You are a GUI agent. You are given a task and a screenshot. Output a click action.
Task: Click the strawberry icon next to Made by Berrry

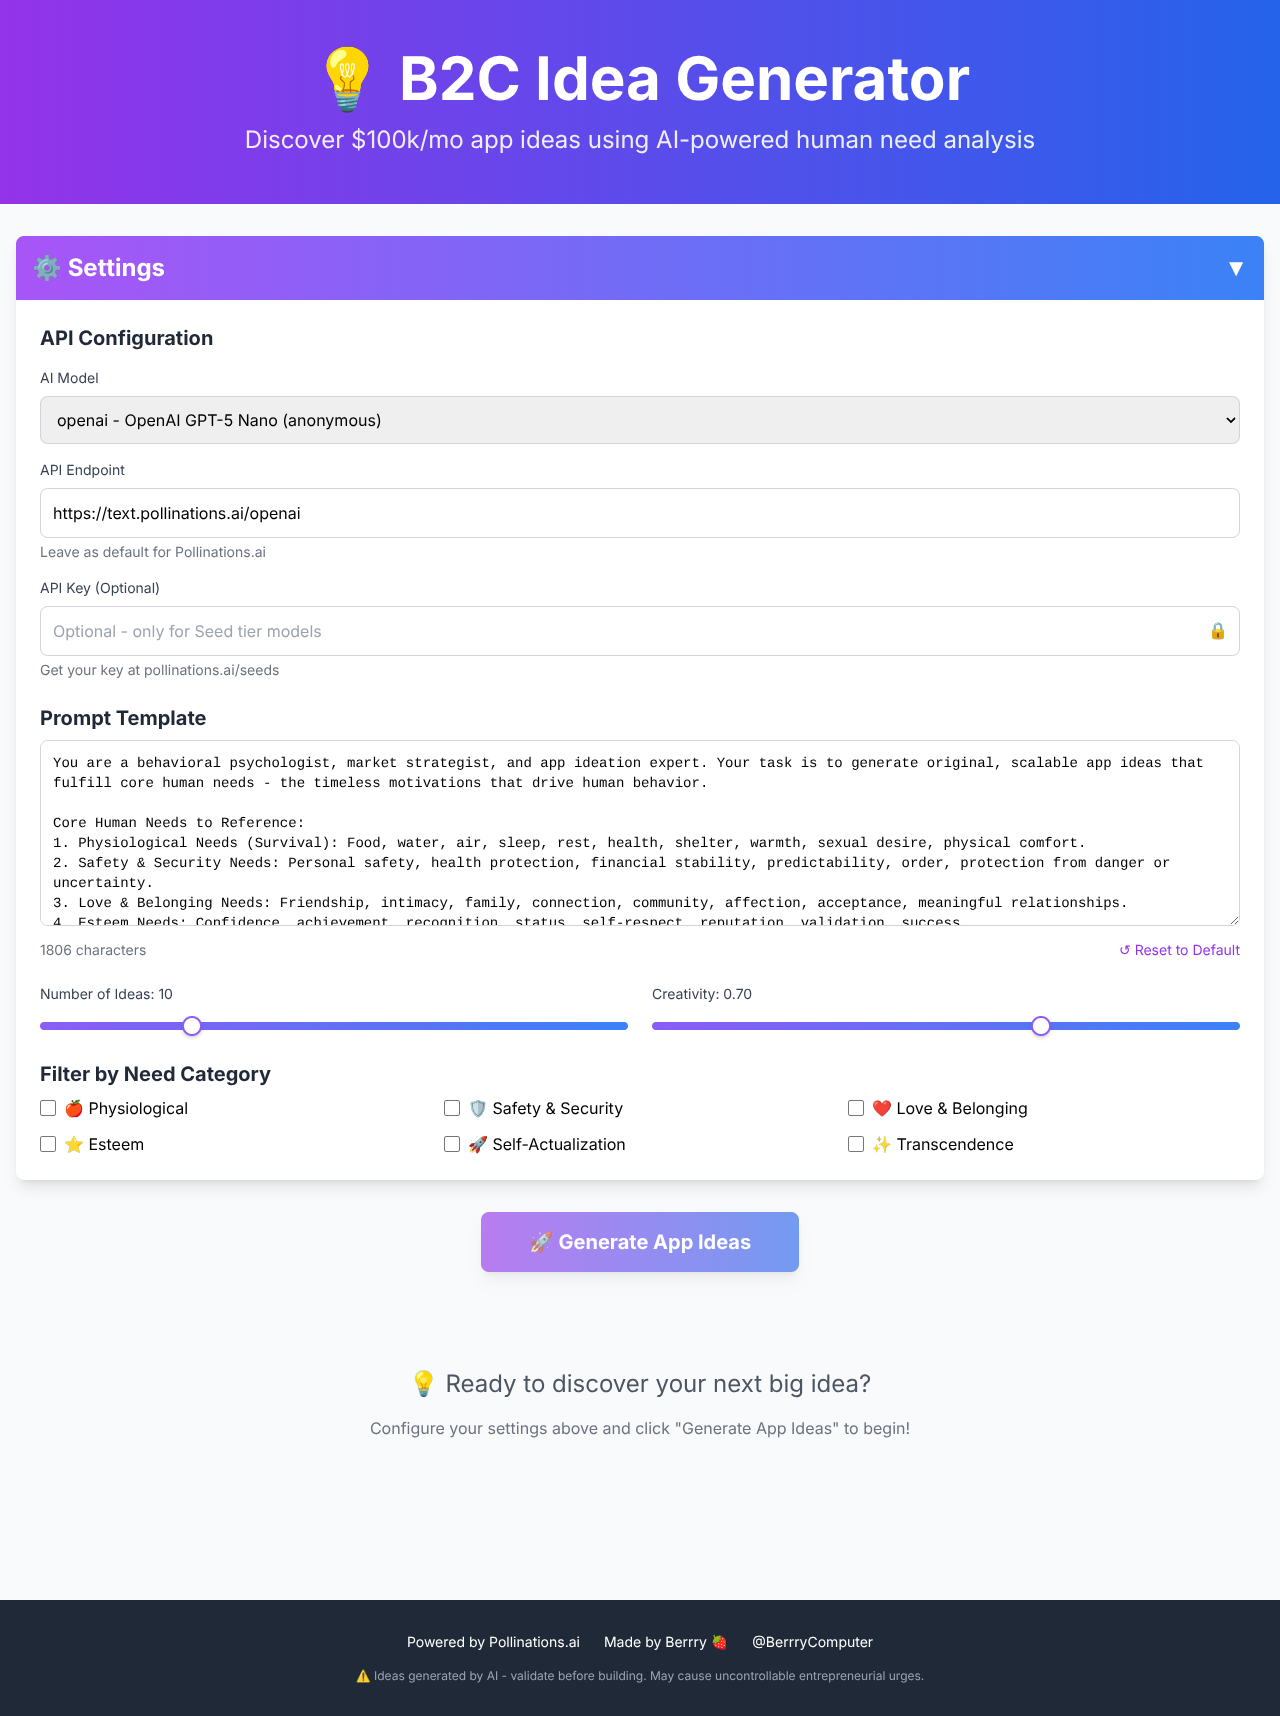coord(719,1641)
